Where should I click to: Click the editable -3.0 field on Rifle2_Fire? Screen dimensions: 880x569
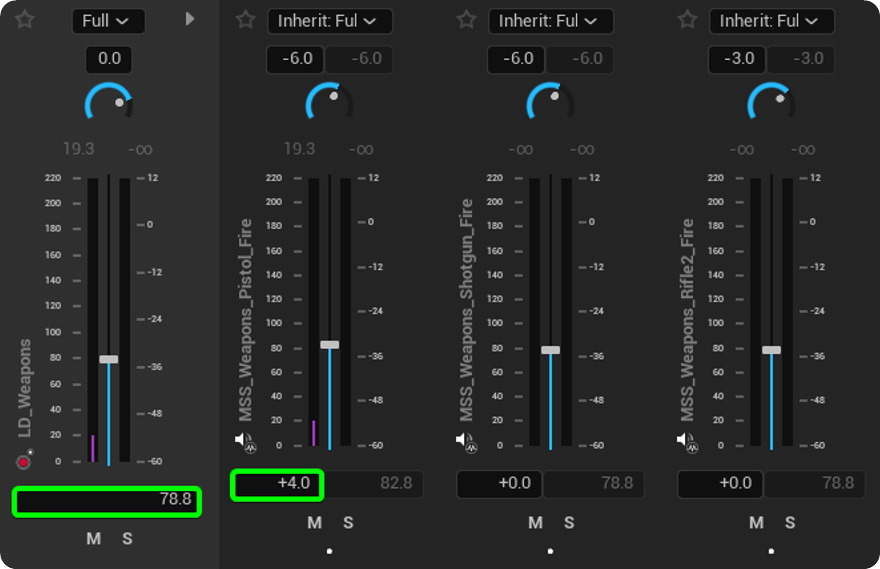(x=738, y=59)
